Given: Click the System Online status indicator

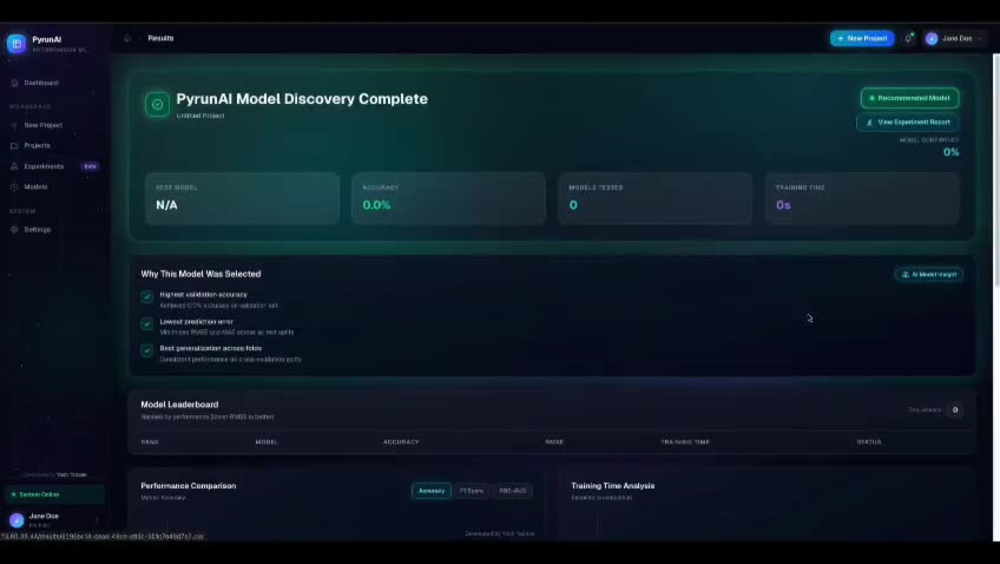Looking at the screenshot, I should [54, 494].
